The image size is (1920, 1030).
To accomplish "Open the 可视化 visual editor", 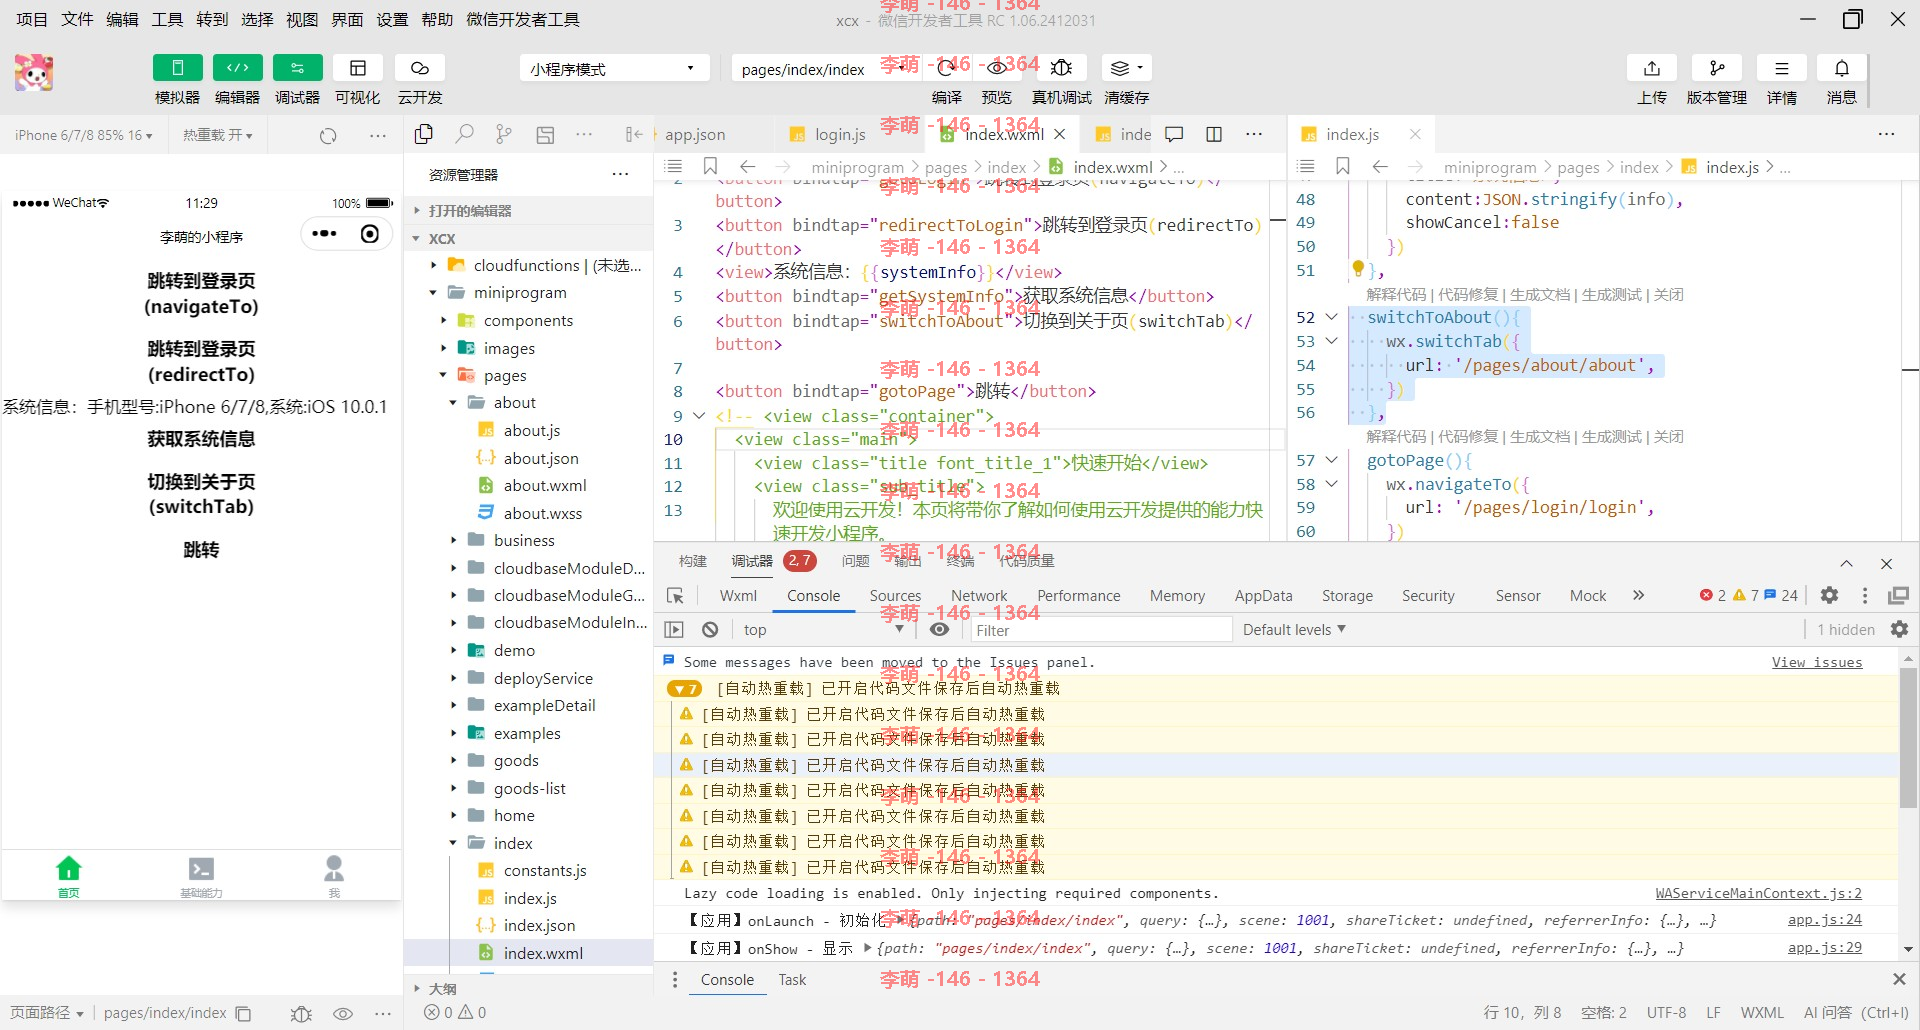I will pyautogui.click(x=357, y=68).
